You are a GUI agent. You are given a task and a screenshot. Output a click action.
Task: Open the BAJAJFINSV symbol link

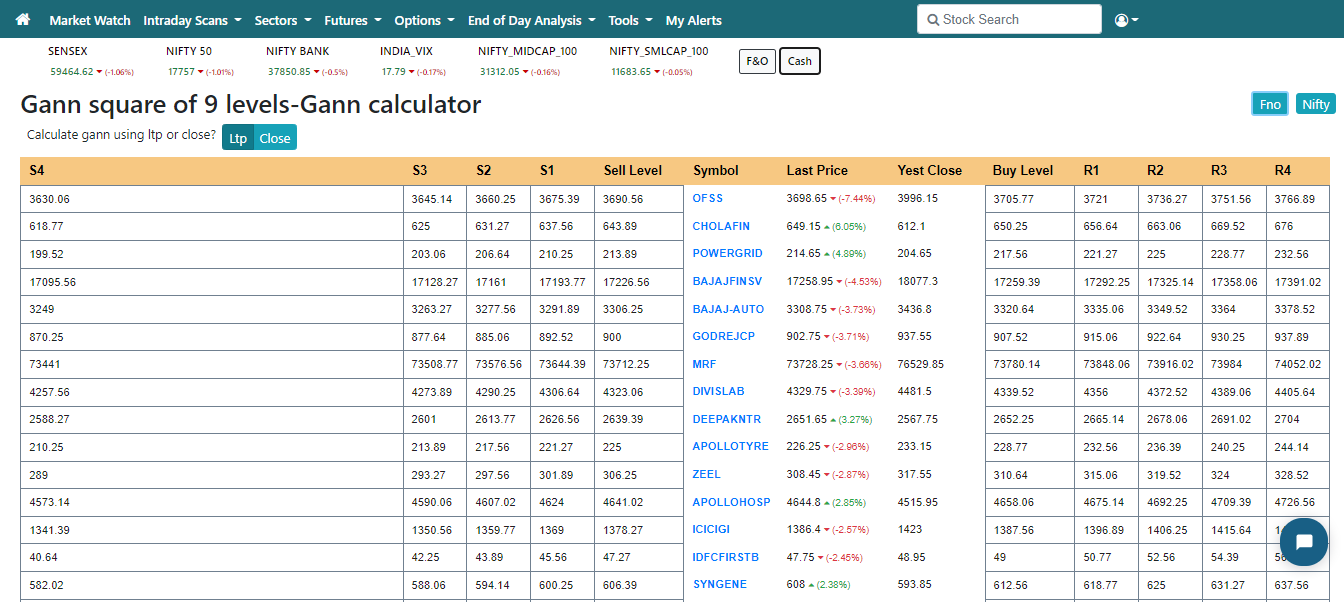(727, 281)
